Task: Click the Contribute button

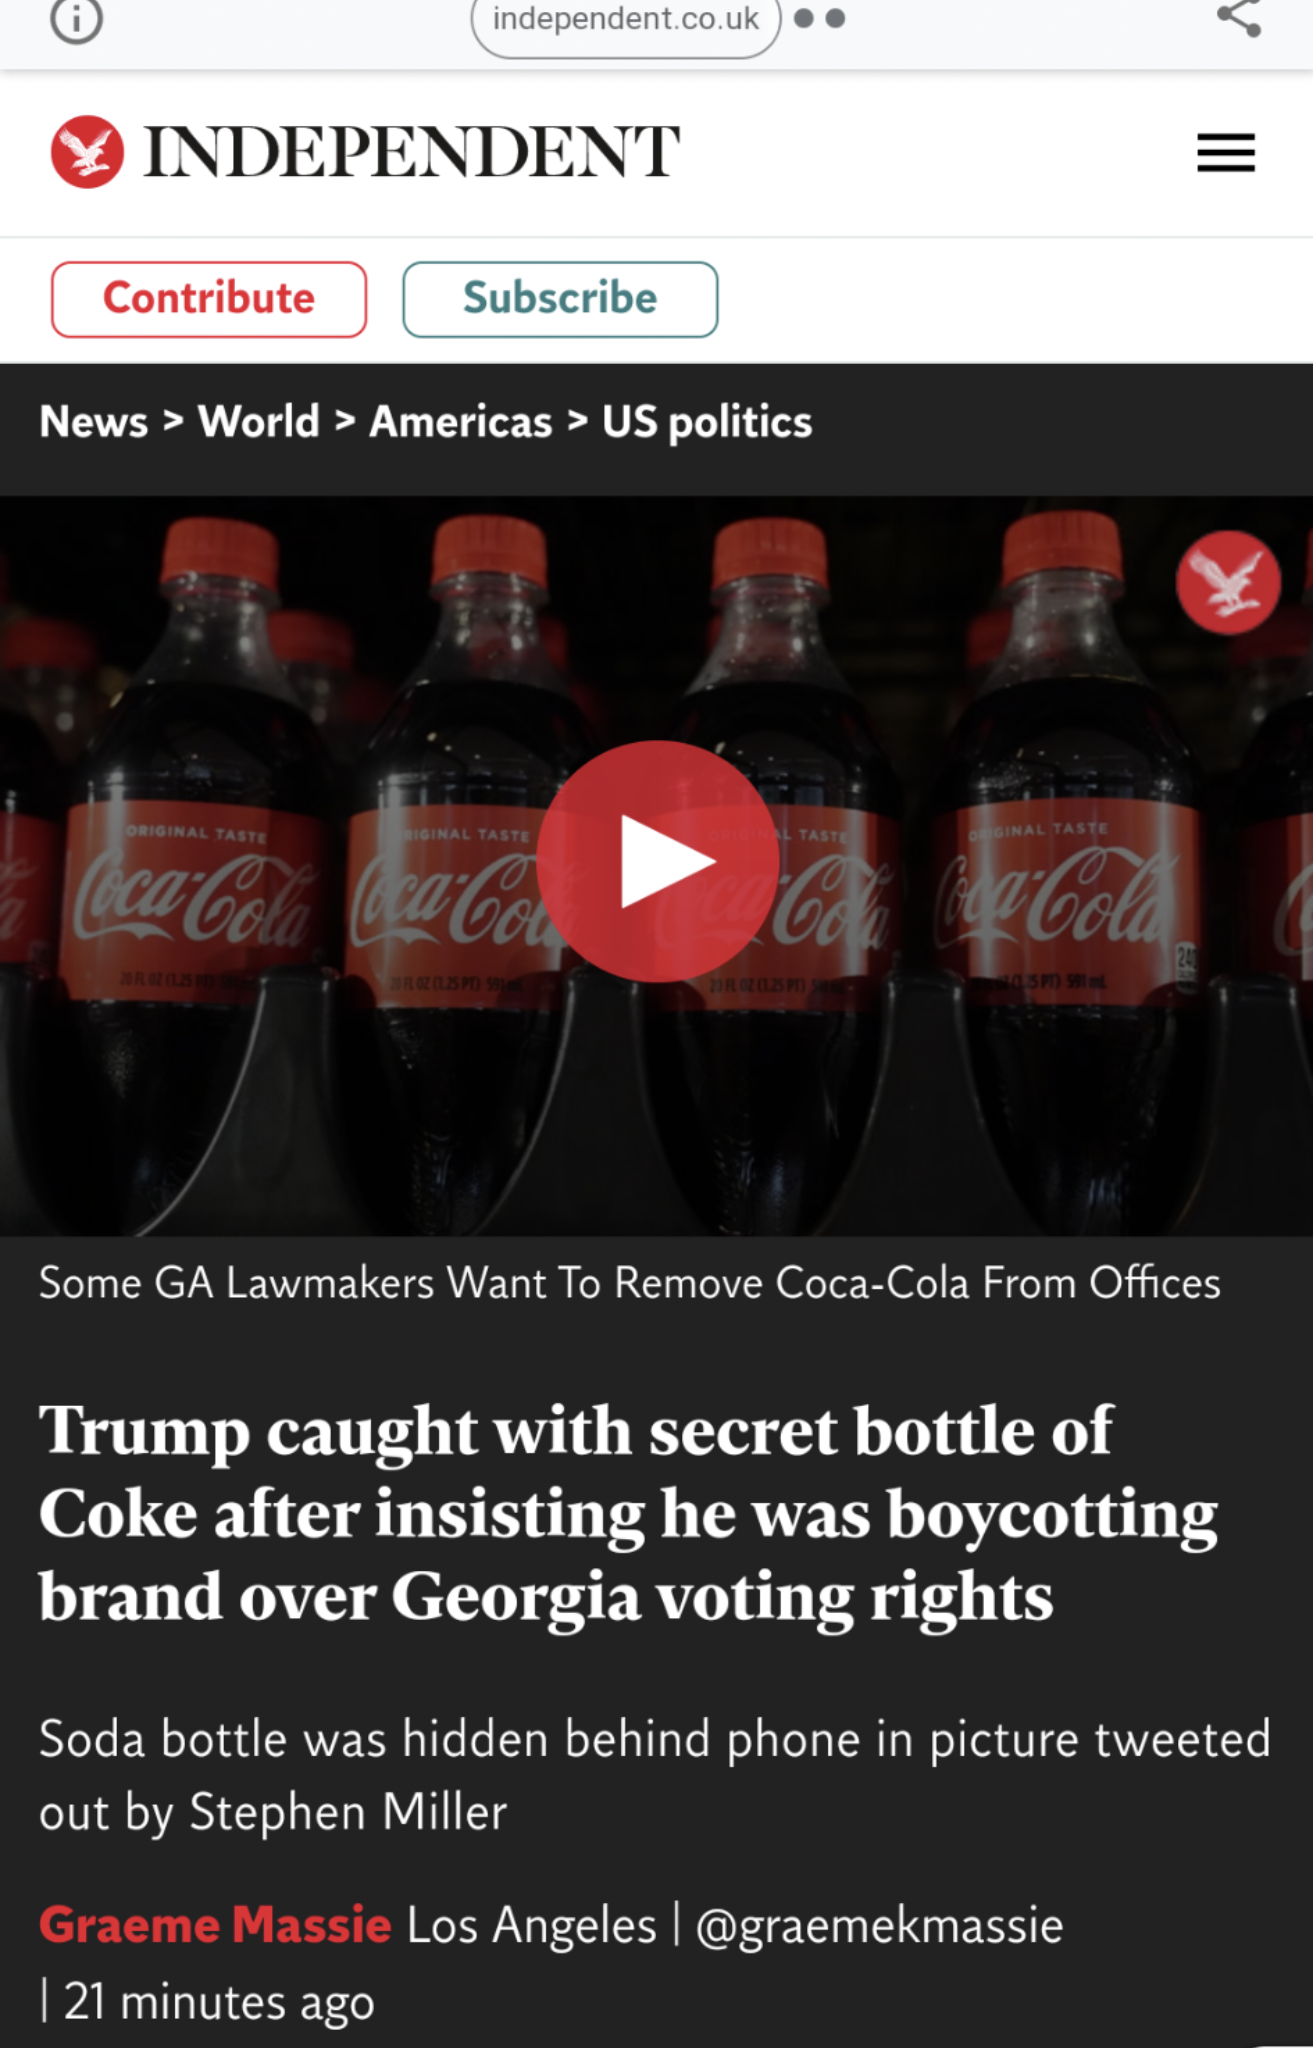Action: tap(209, 299)
